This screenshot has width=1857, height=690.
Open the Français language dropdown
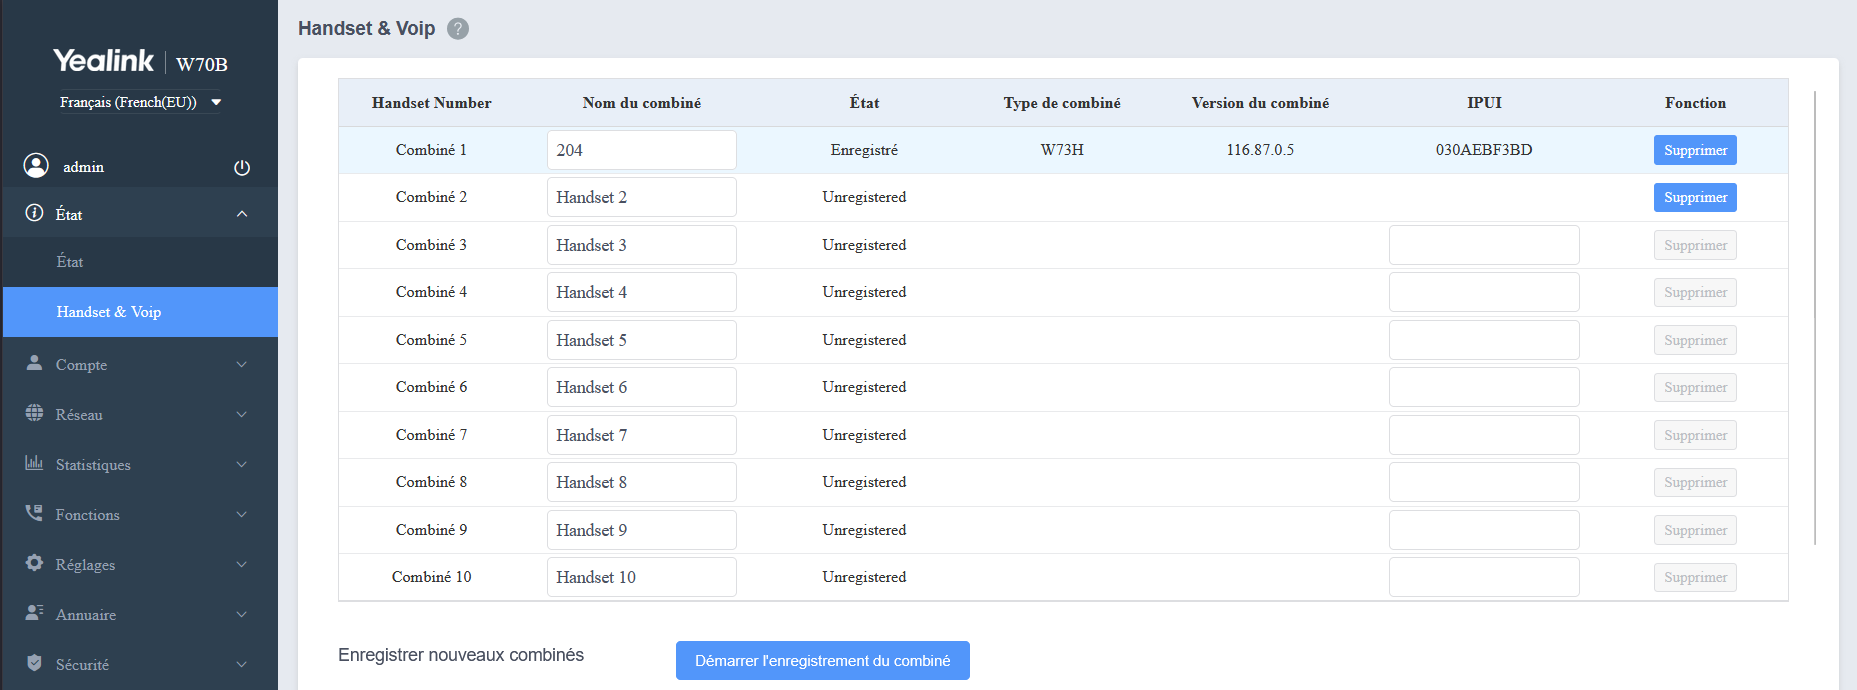coord(140,102)
